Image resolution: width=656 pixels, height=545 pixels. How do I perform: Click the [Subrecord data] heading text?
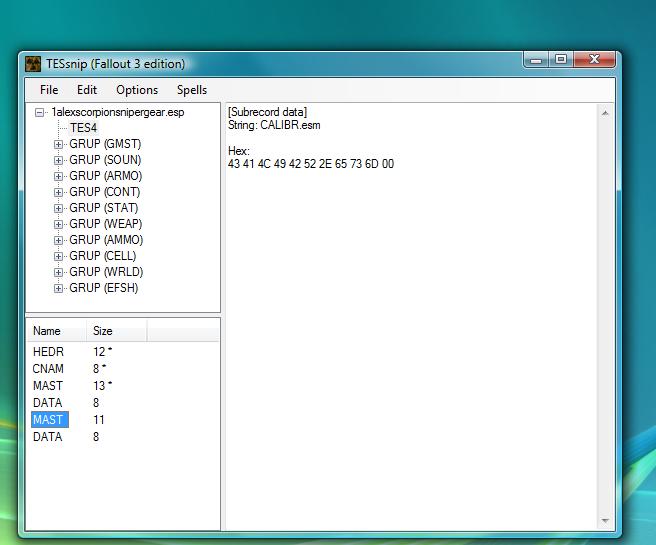[267, 112]
